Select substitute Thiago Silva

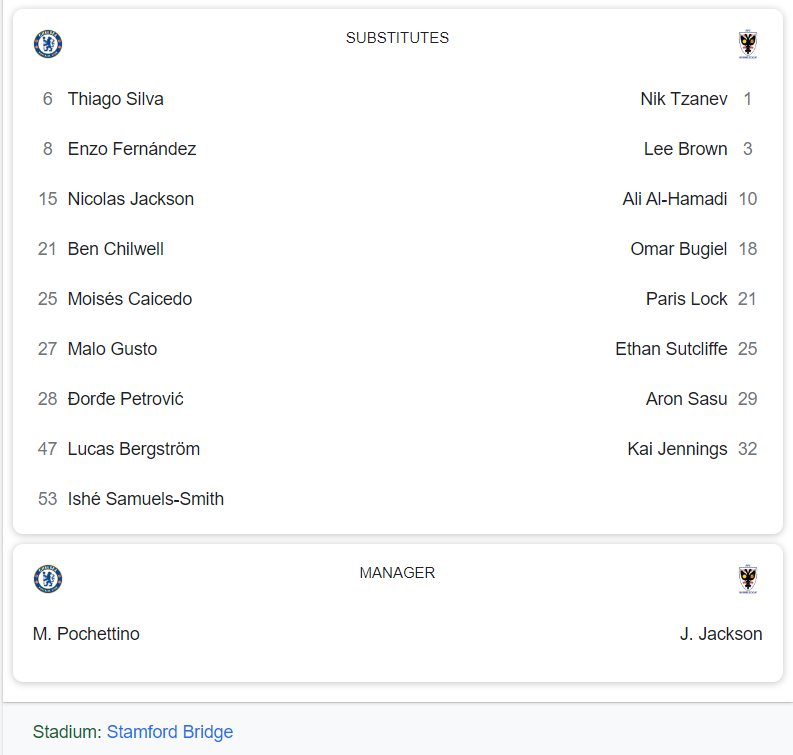(x=115, y=99)
